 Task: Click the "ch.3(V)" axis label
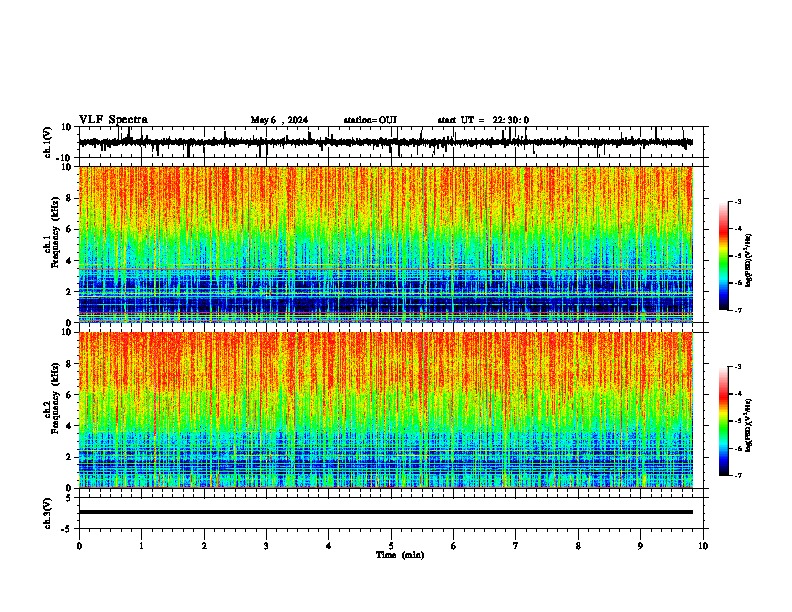tap(48, 513)
